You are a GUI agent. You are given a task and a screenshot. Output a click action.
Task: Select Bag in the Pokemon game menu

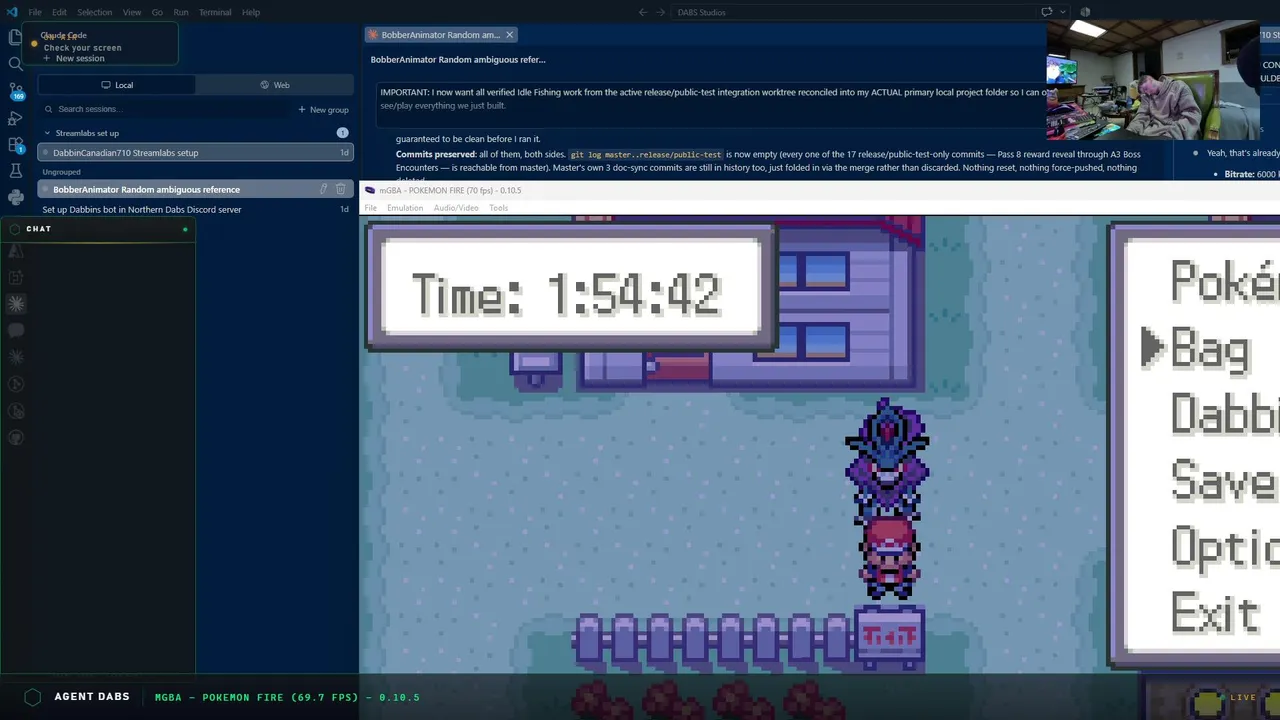(1209, 349)
